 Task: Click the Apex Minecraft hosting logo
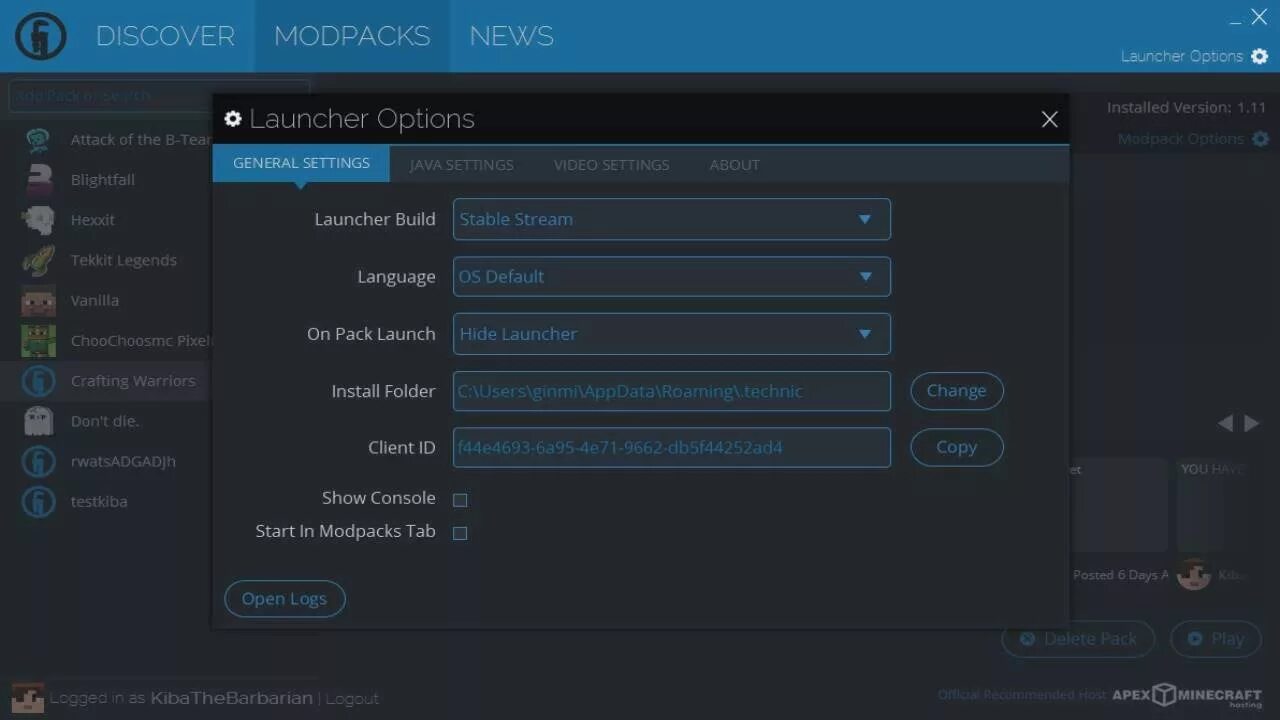pyautogui.click(x=1188, y=695)
